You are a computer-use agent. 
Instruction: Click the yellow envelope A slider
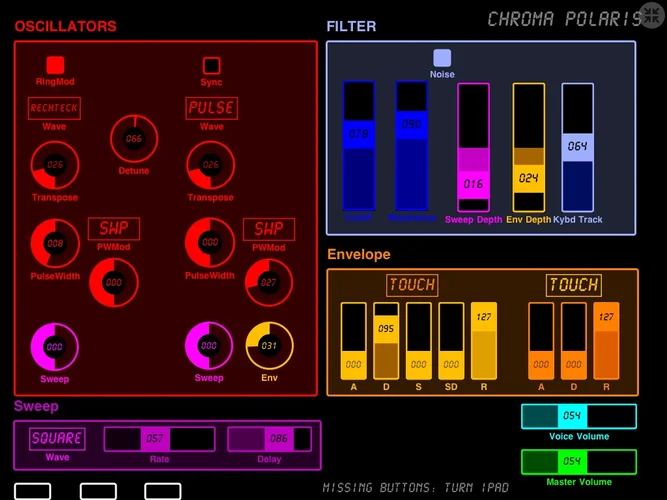pos(353,341)
